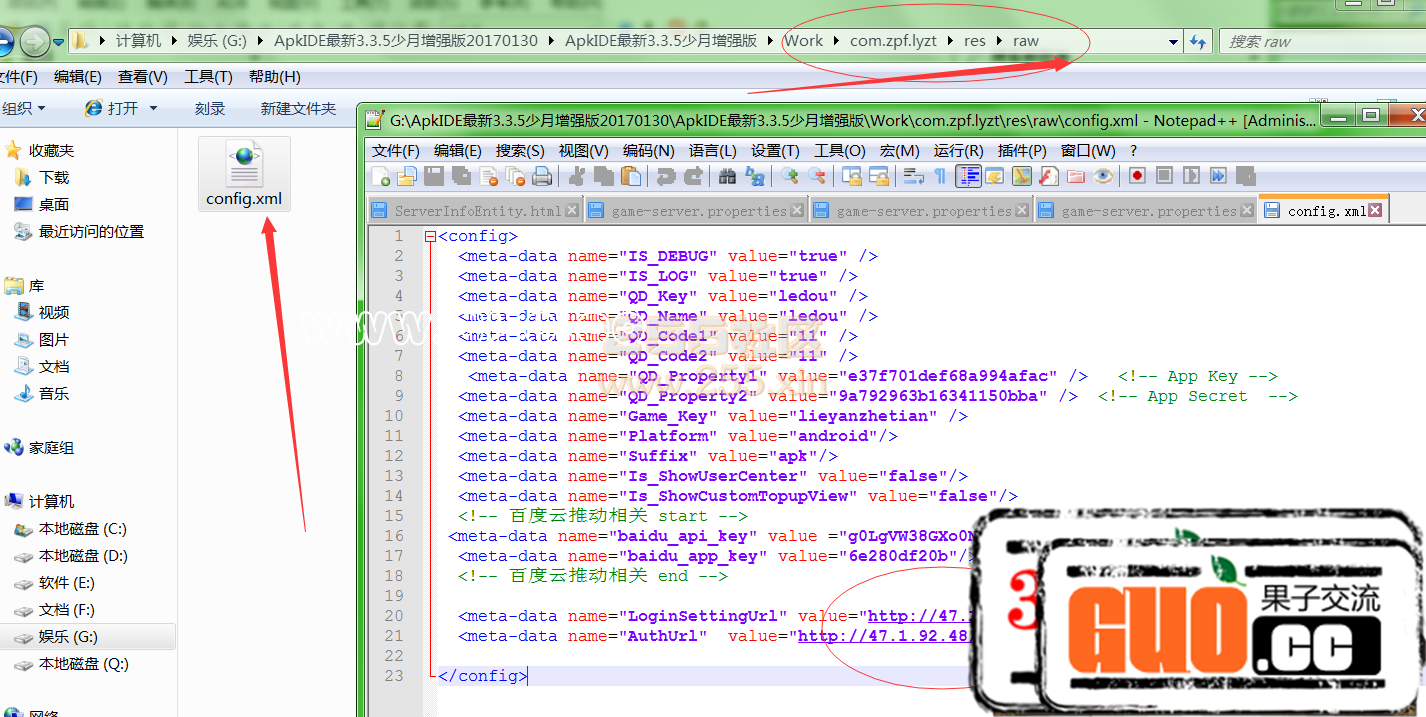Screen dimensions: 1426x717
Task: Click the Zoom In magnifier icon
Action: 791,177
